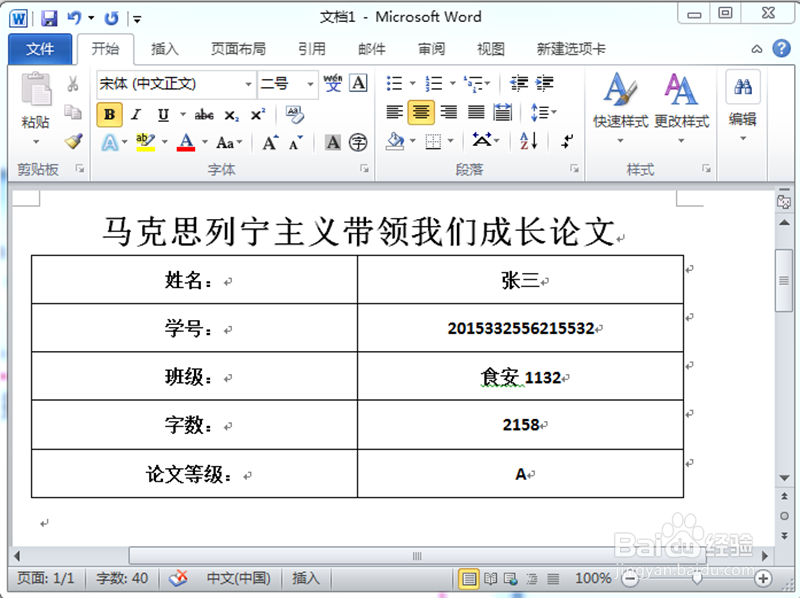Toggle bold formatting in the Font group
The height and width of the screenshot is (598, 800).
[109, 114]
